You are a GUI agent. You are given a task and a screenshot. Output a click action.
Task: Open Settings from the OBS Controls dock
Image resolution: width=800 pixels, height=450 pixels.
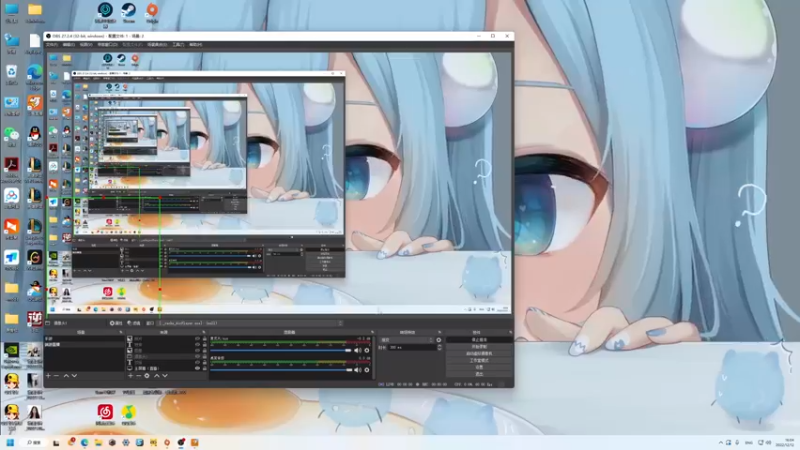click(480, 367)
